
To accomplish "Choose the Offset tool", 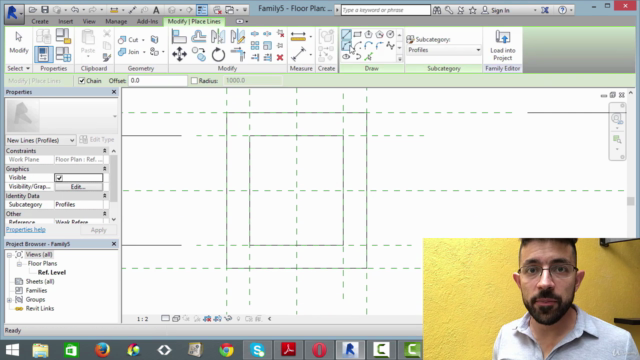I will point(199,37).
